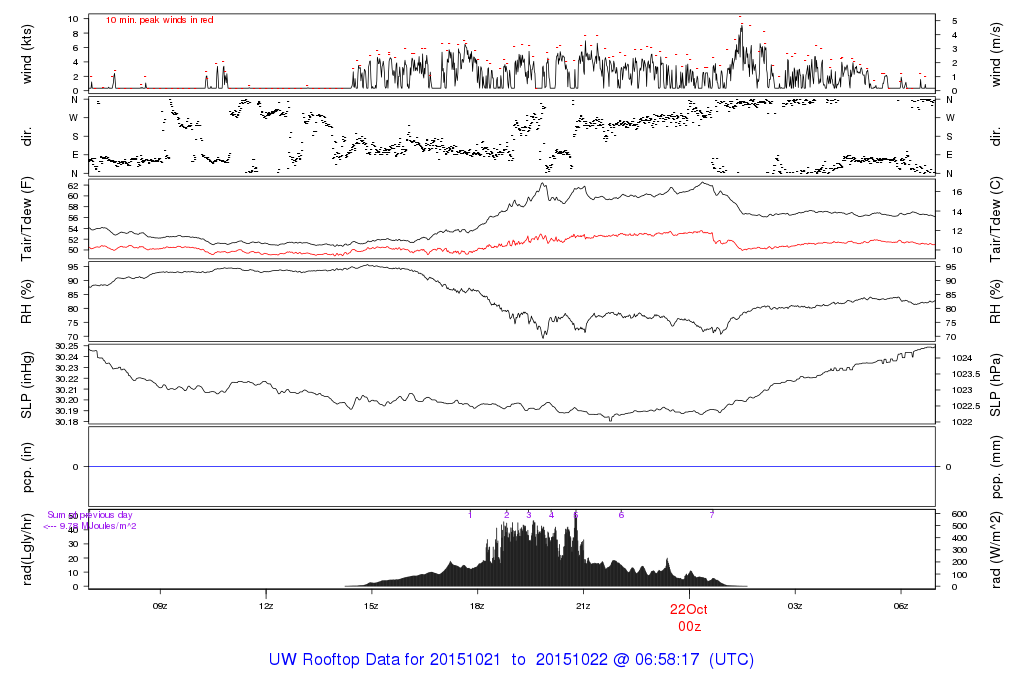This screenshot has height=700, width=1024.
Task: Click the red '22Oct' date label
Action: point(688,610)
